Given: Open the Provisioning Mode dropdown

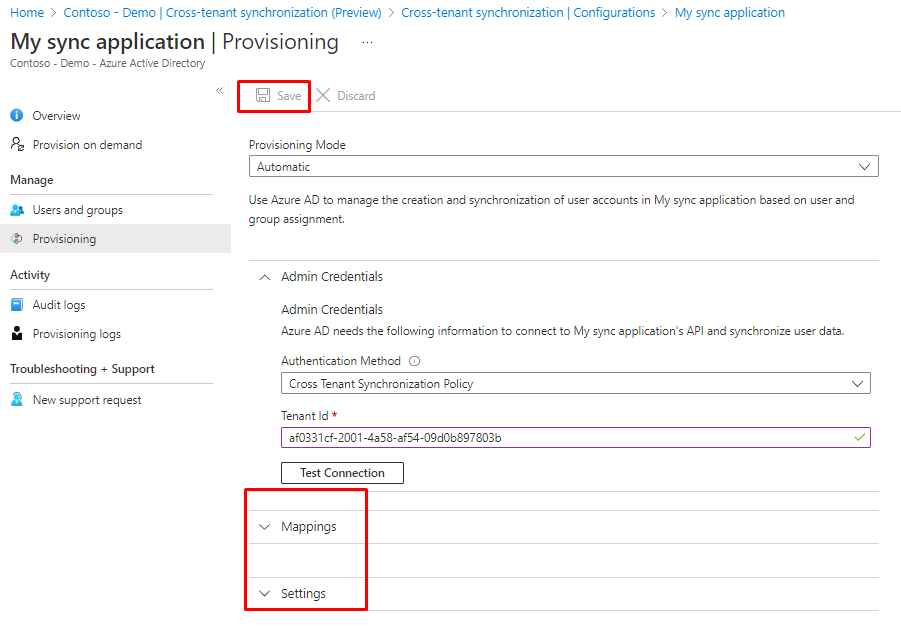Looking at the screenshot, I should click(x=563, y=167).
